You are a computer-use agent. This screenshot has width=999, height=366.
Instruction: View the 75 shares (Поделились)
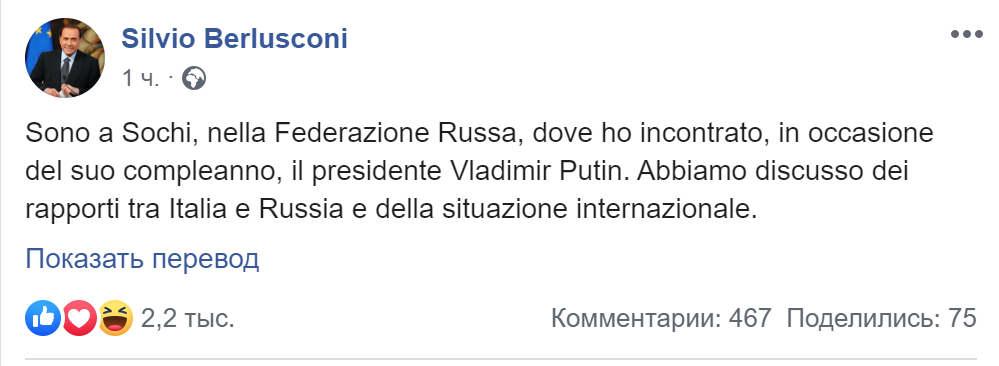[x=882, y=318]
